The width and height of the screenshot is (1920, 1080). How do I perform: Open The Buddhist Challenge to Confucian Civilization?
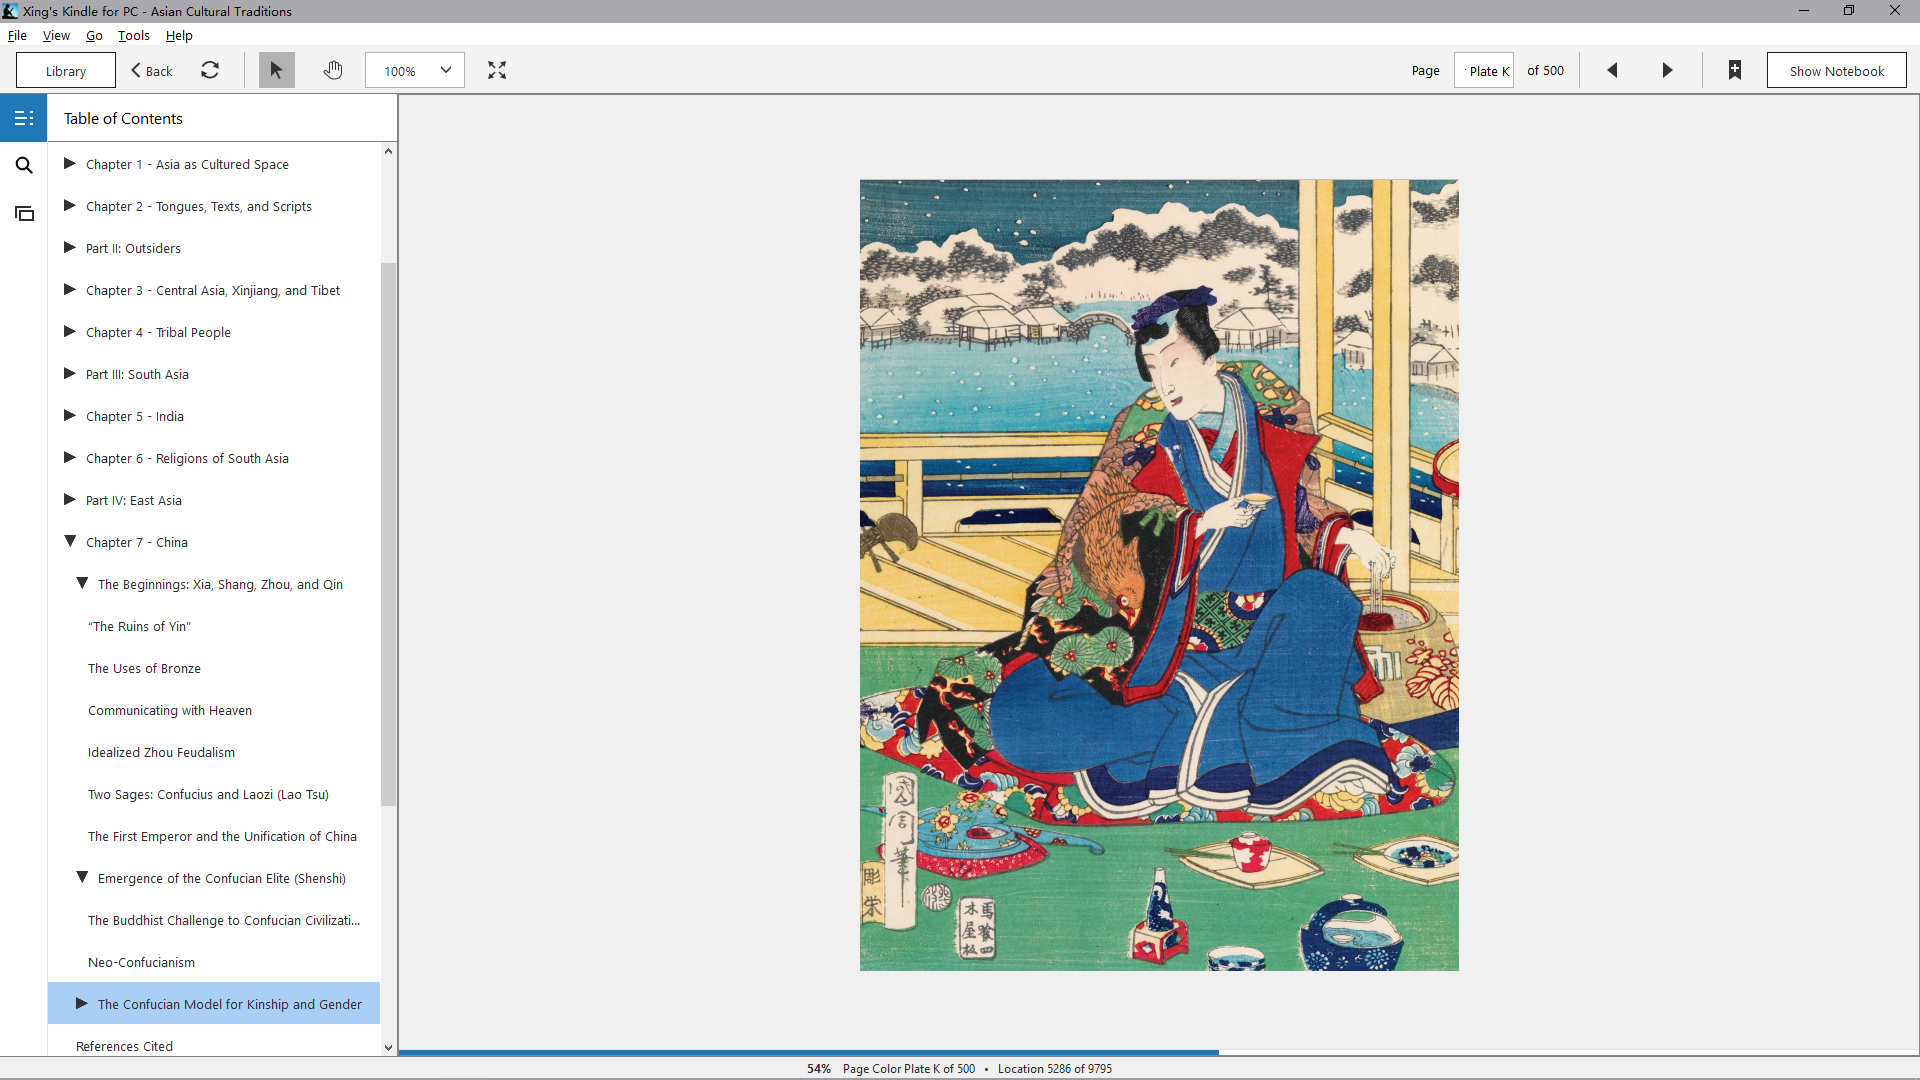pos(224,920)
